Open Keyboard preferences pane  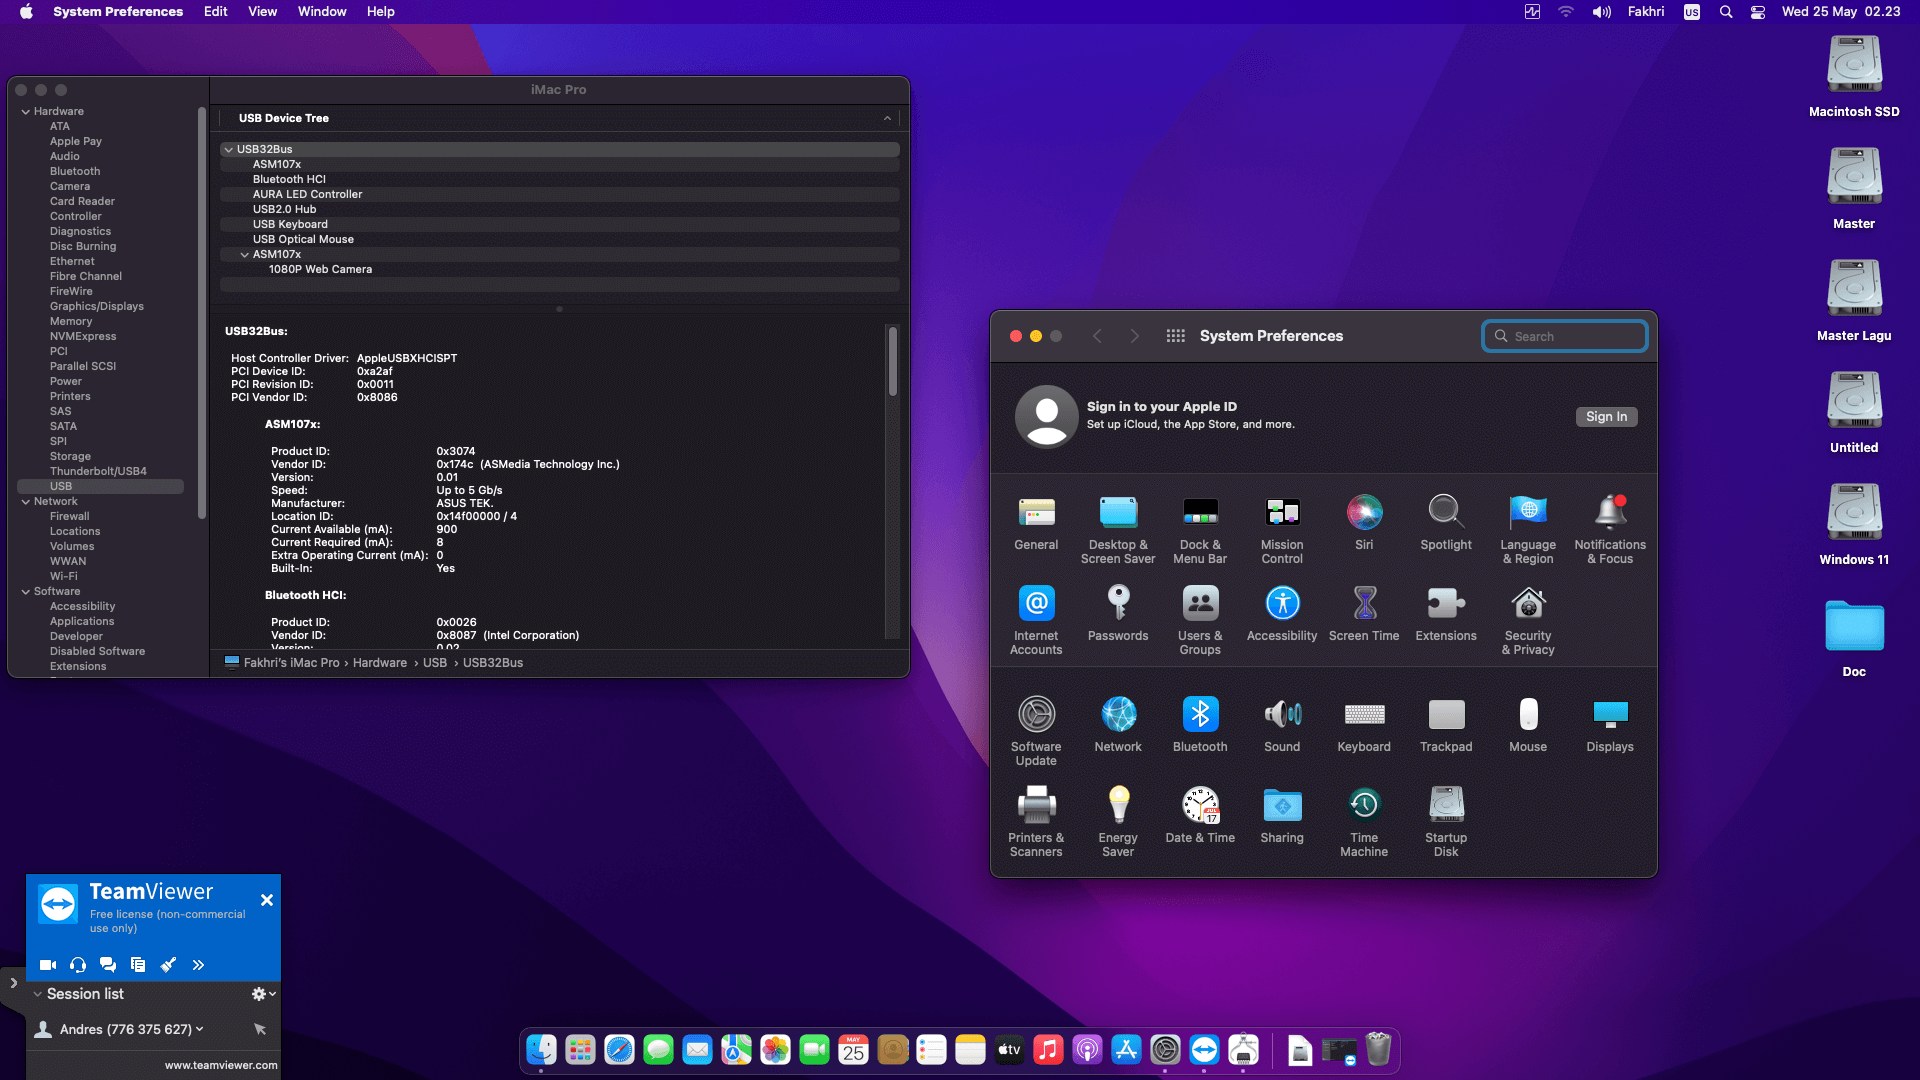pyautogui.click(x=1364, y=726)
